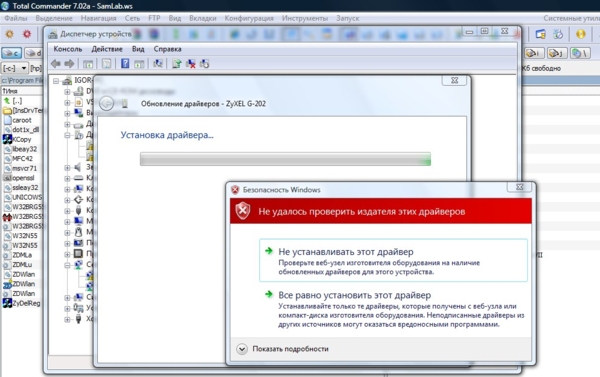
Task: Open Инструменты menu in Total Commander
Action: 305,18
